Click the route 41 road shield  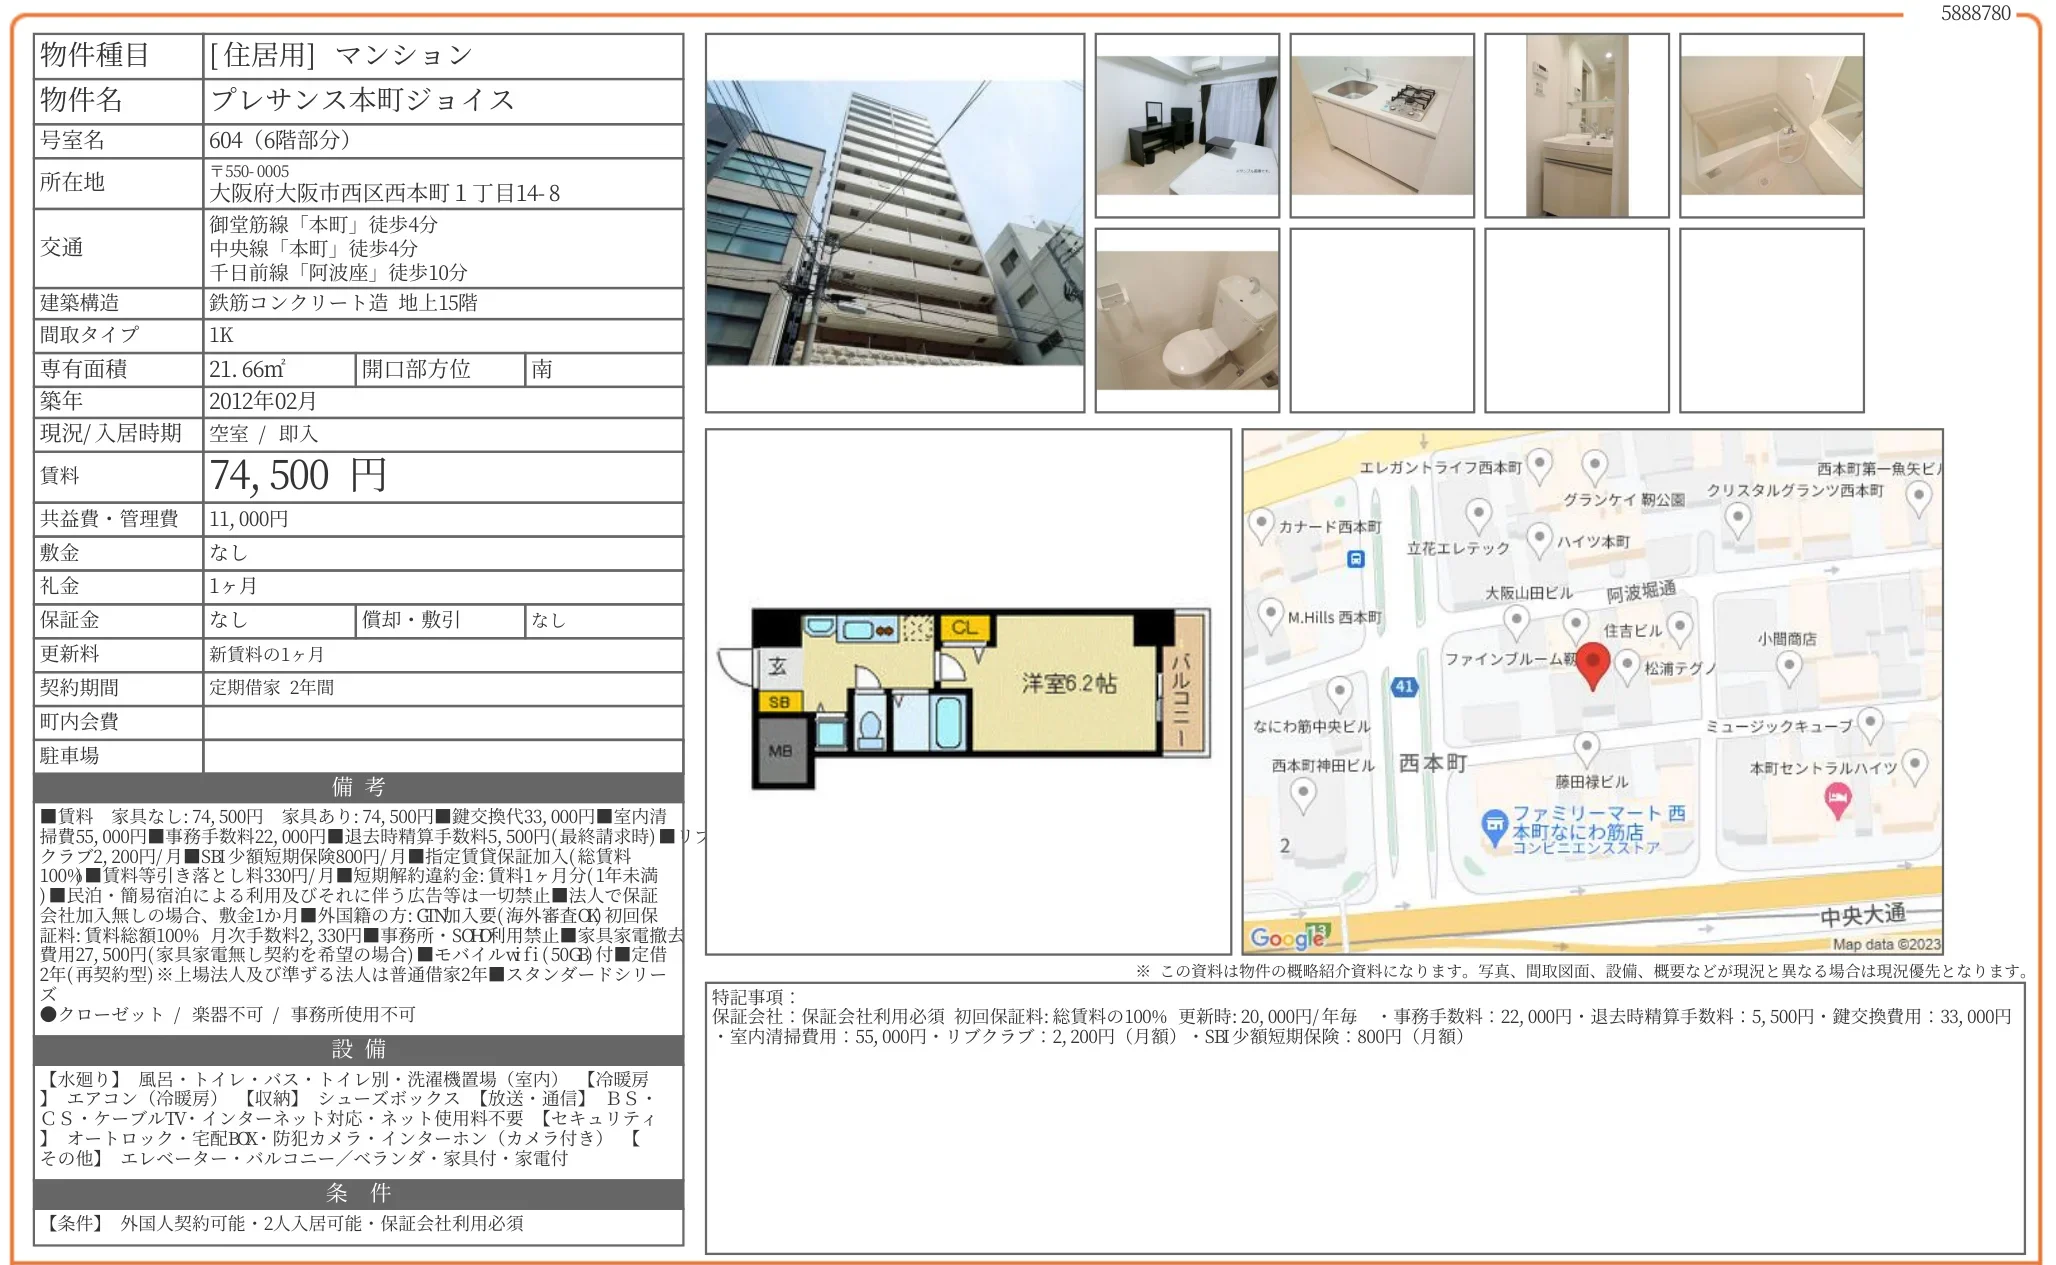click(x=1404, y=687)
